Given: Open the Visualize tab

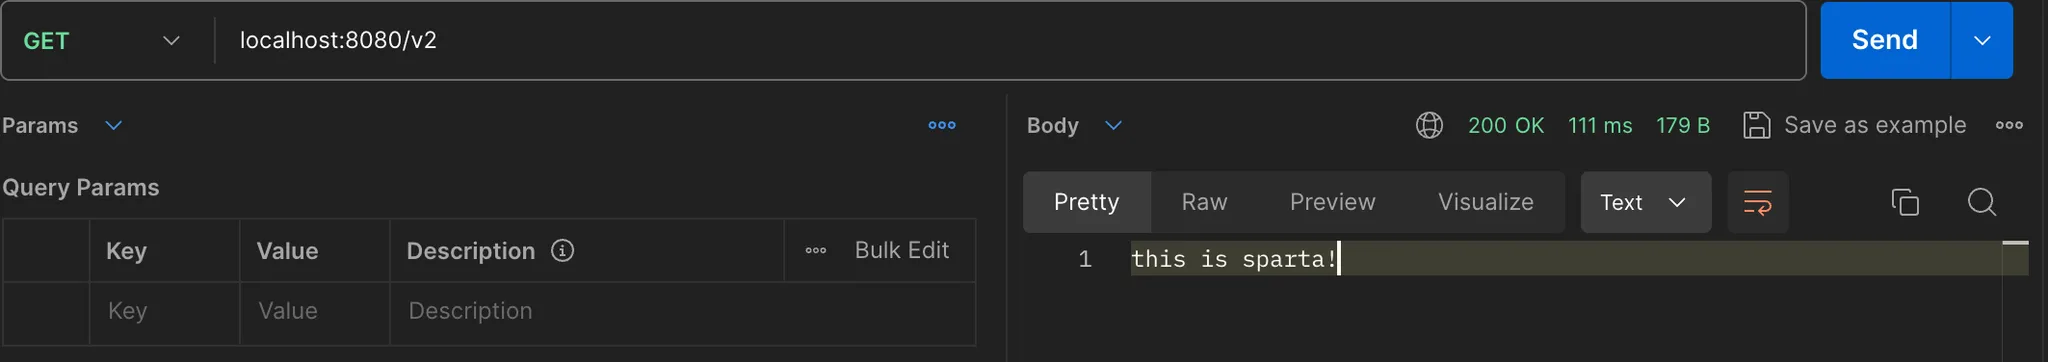Looking at the screenshot, I should pos(1485,202).
